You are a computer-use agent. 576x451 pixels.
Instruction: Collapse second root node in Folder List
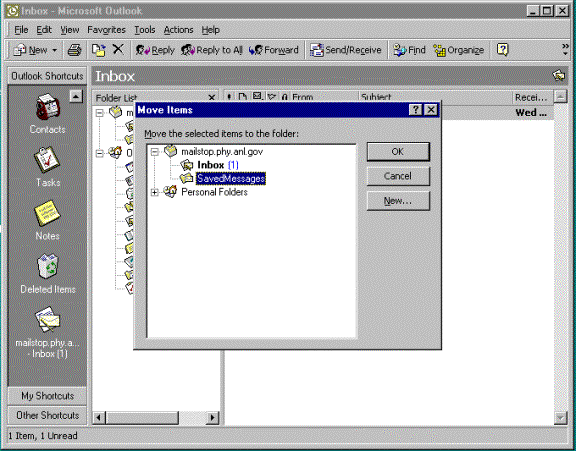point(100,153)
